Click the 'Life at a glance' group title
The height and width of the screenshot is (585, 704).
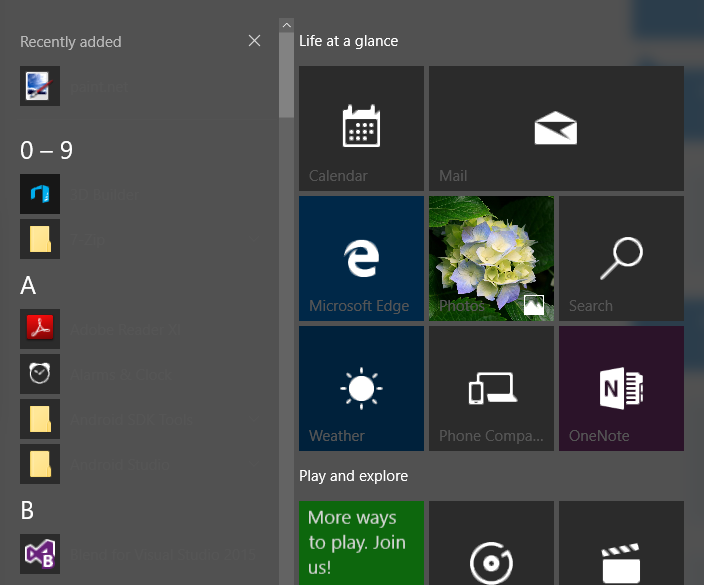348,41
